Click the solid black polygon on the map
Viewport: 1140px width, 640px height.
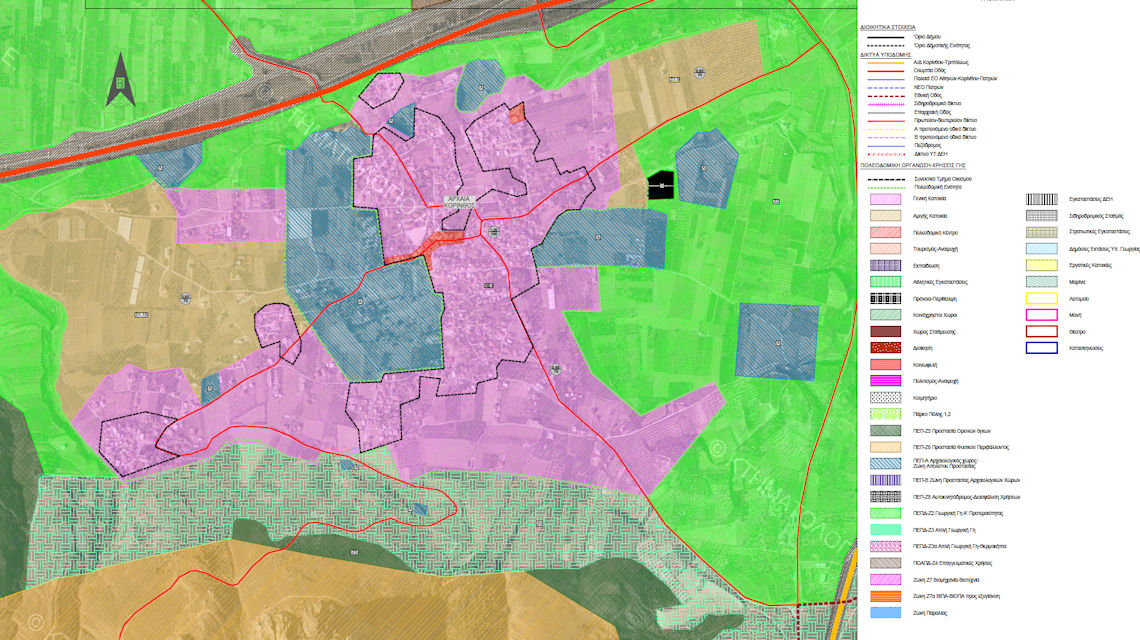pyautogui.click(x=661, y=185)
